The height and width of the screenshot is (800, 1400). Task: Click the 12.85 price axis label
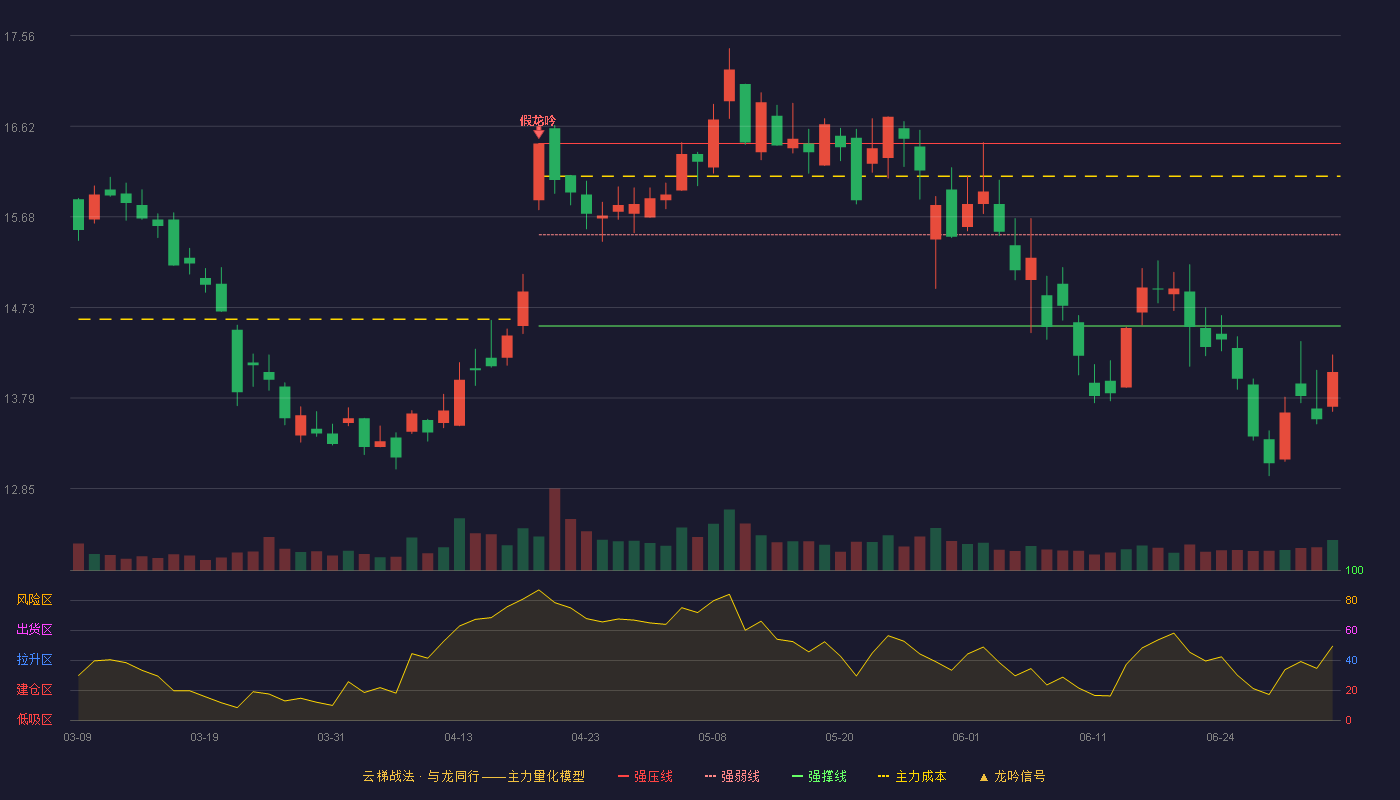(x=19, y=490)
